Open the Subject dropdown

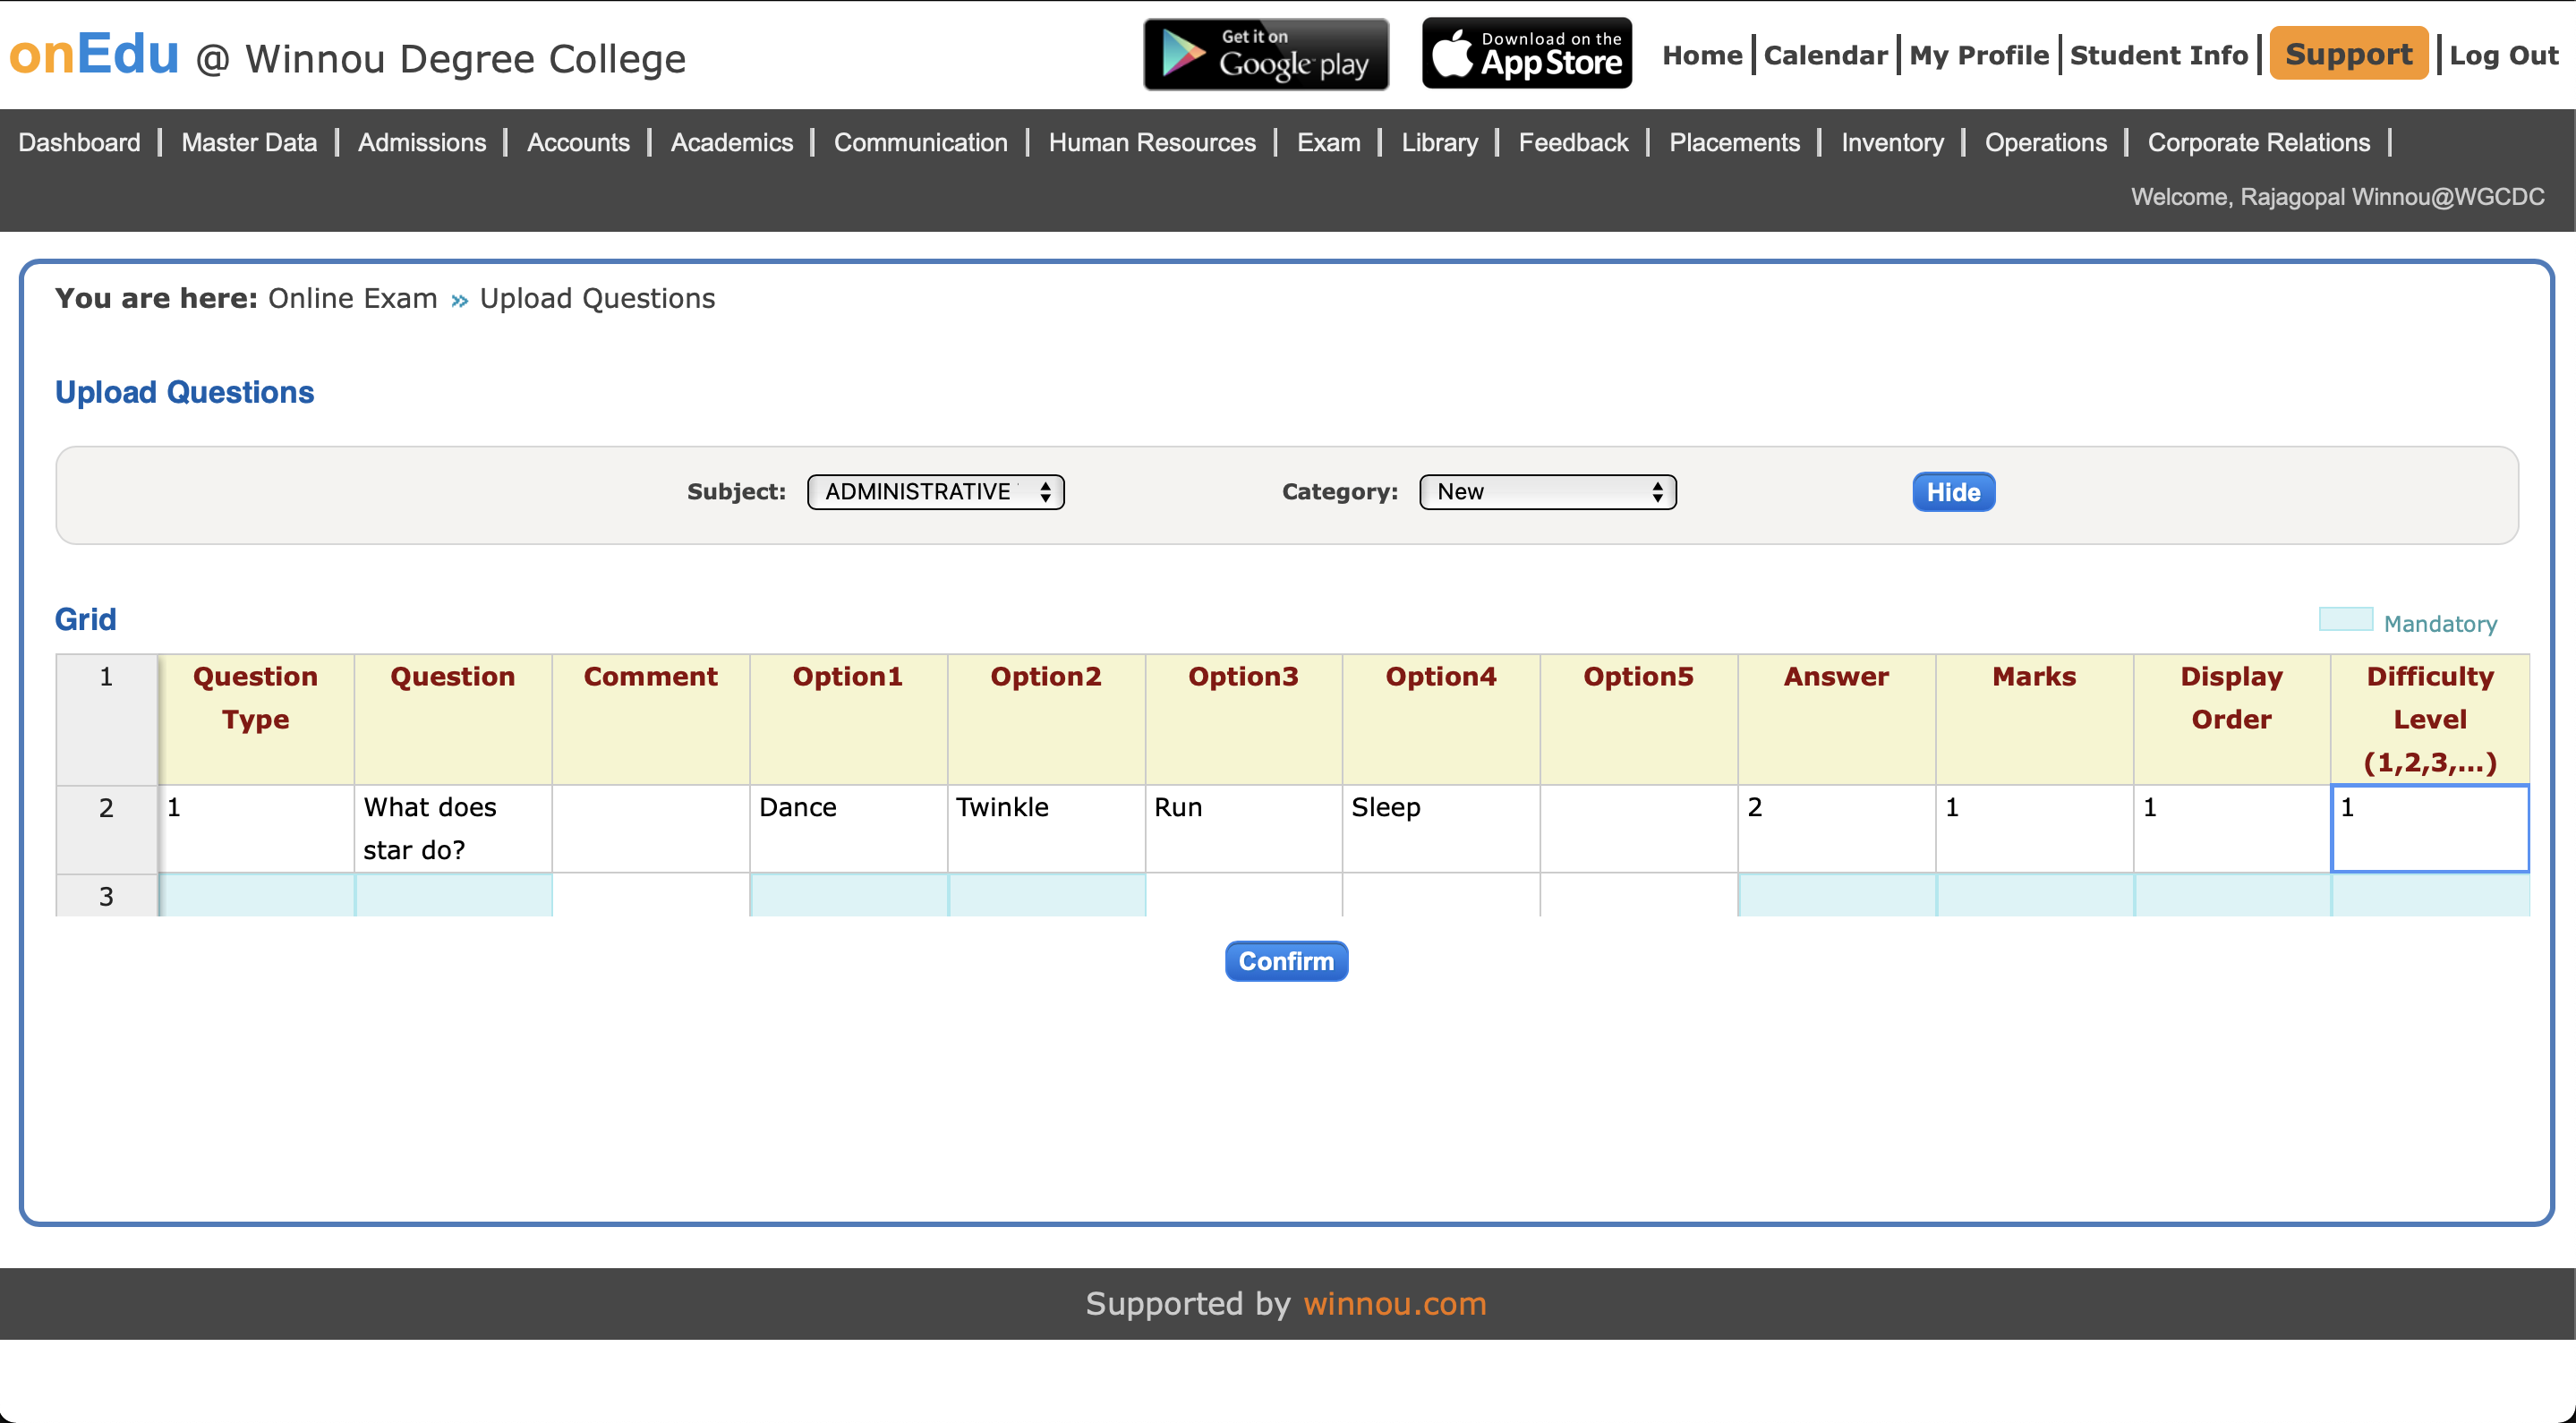tap(935, 492)
